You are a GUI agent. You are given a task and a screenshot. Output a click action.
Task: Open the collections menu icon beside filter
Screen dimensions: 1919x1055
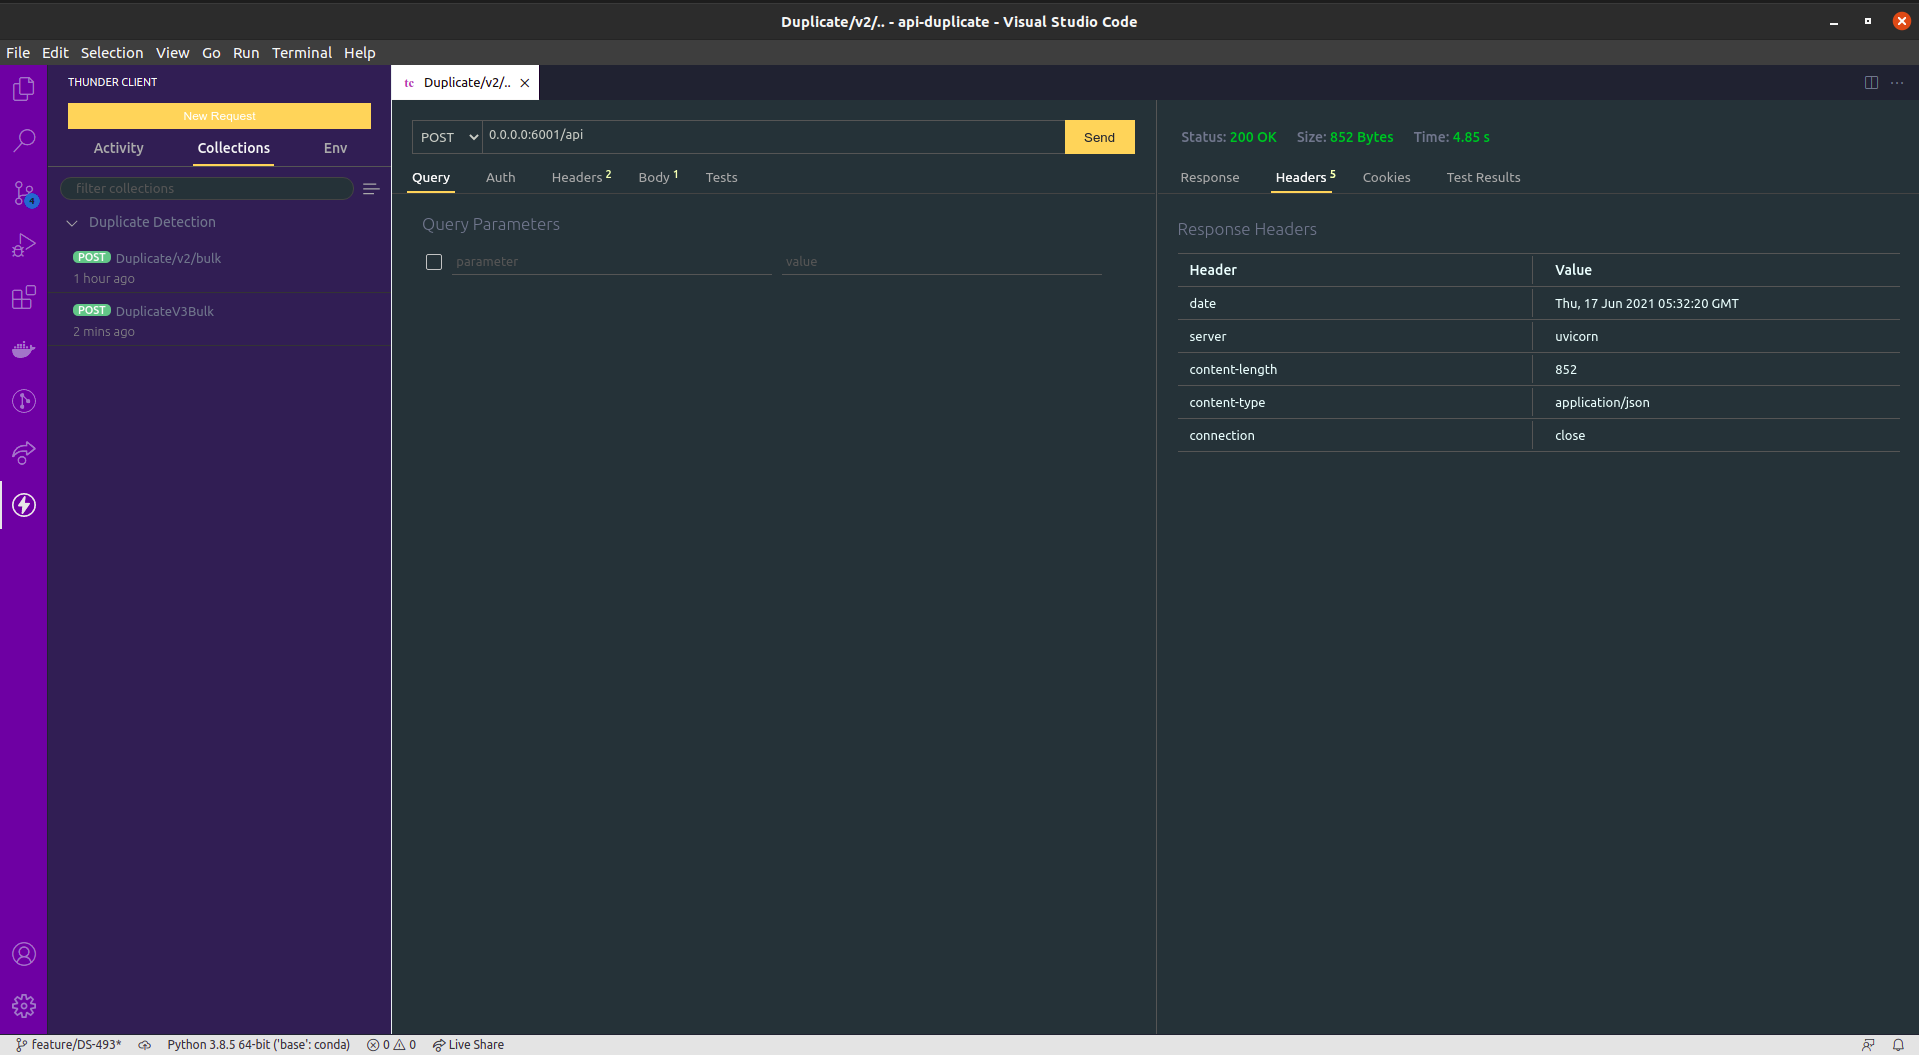(371, 189)
